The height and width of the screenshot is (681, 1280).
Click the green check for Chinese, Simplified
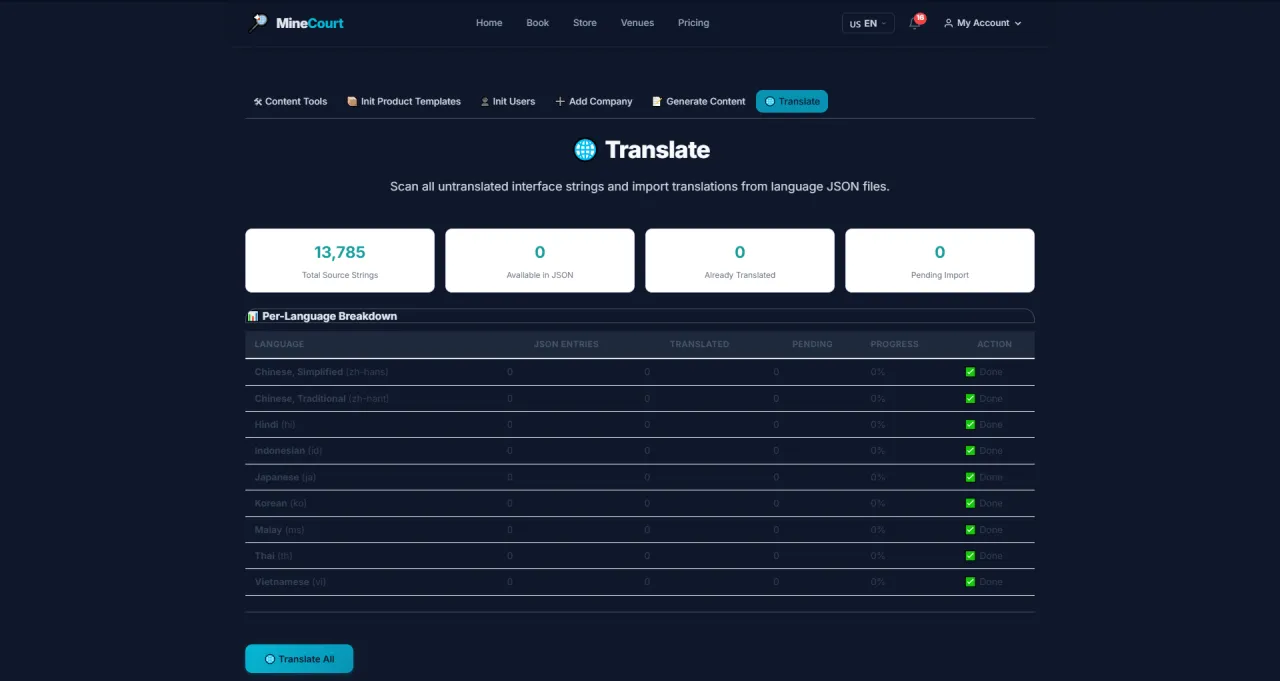[970, 372]
